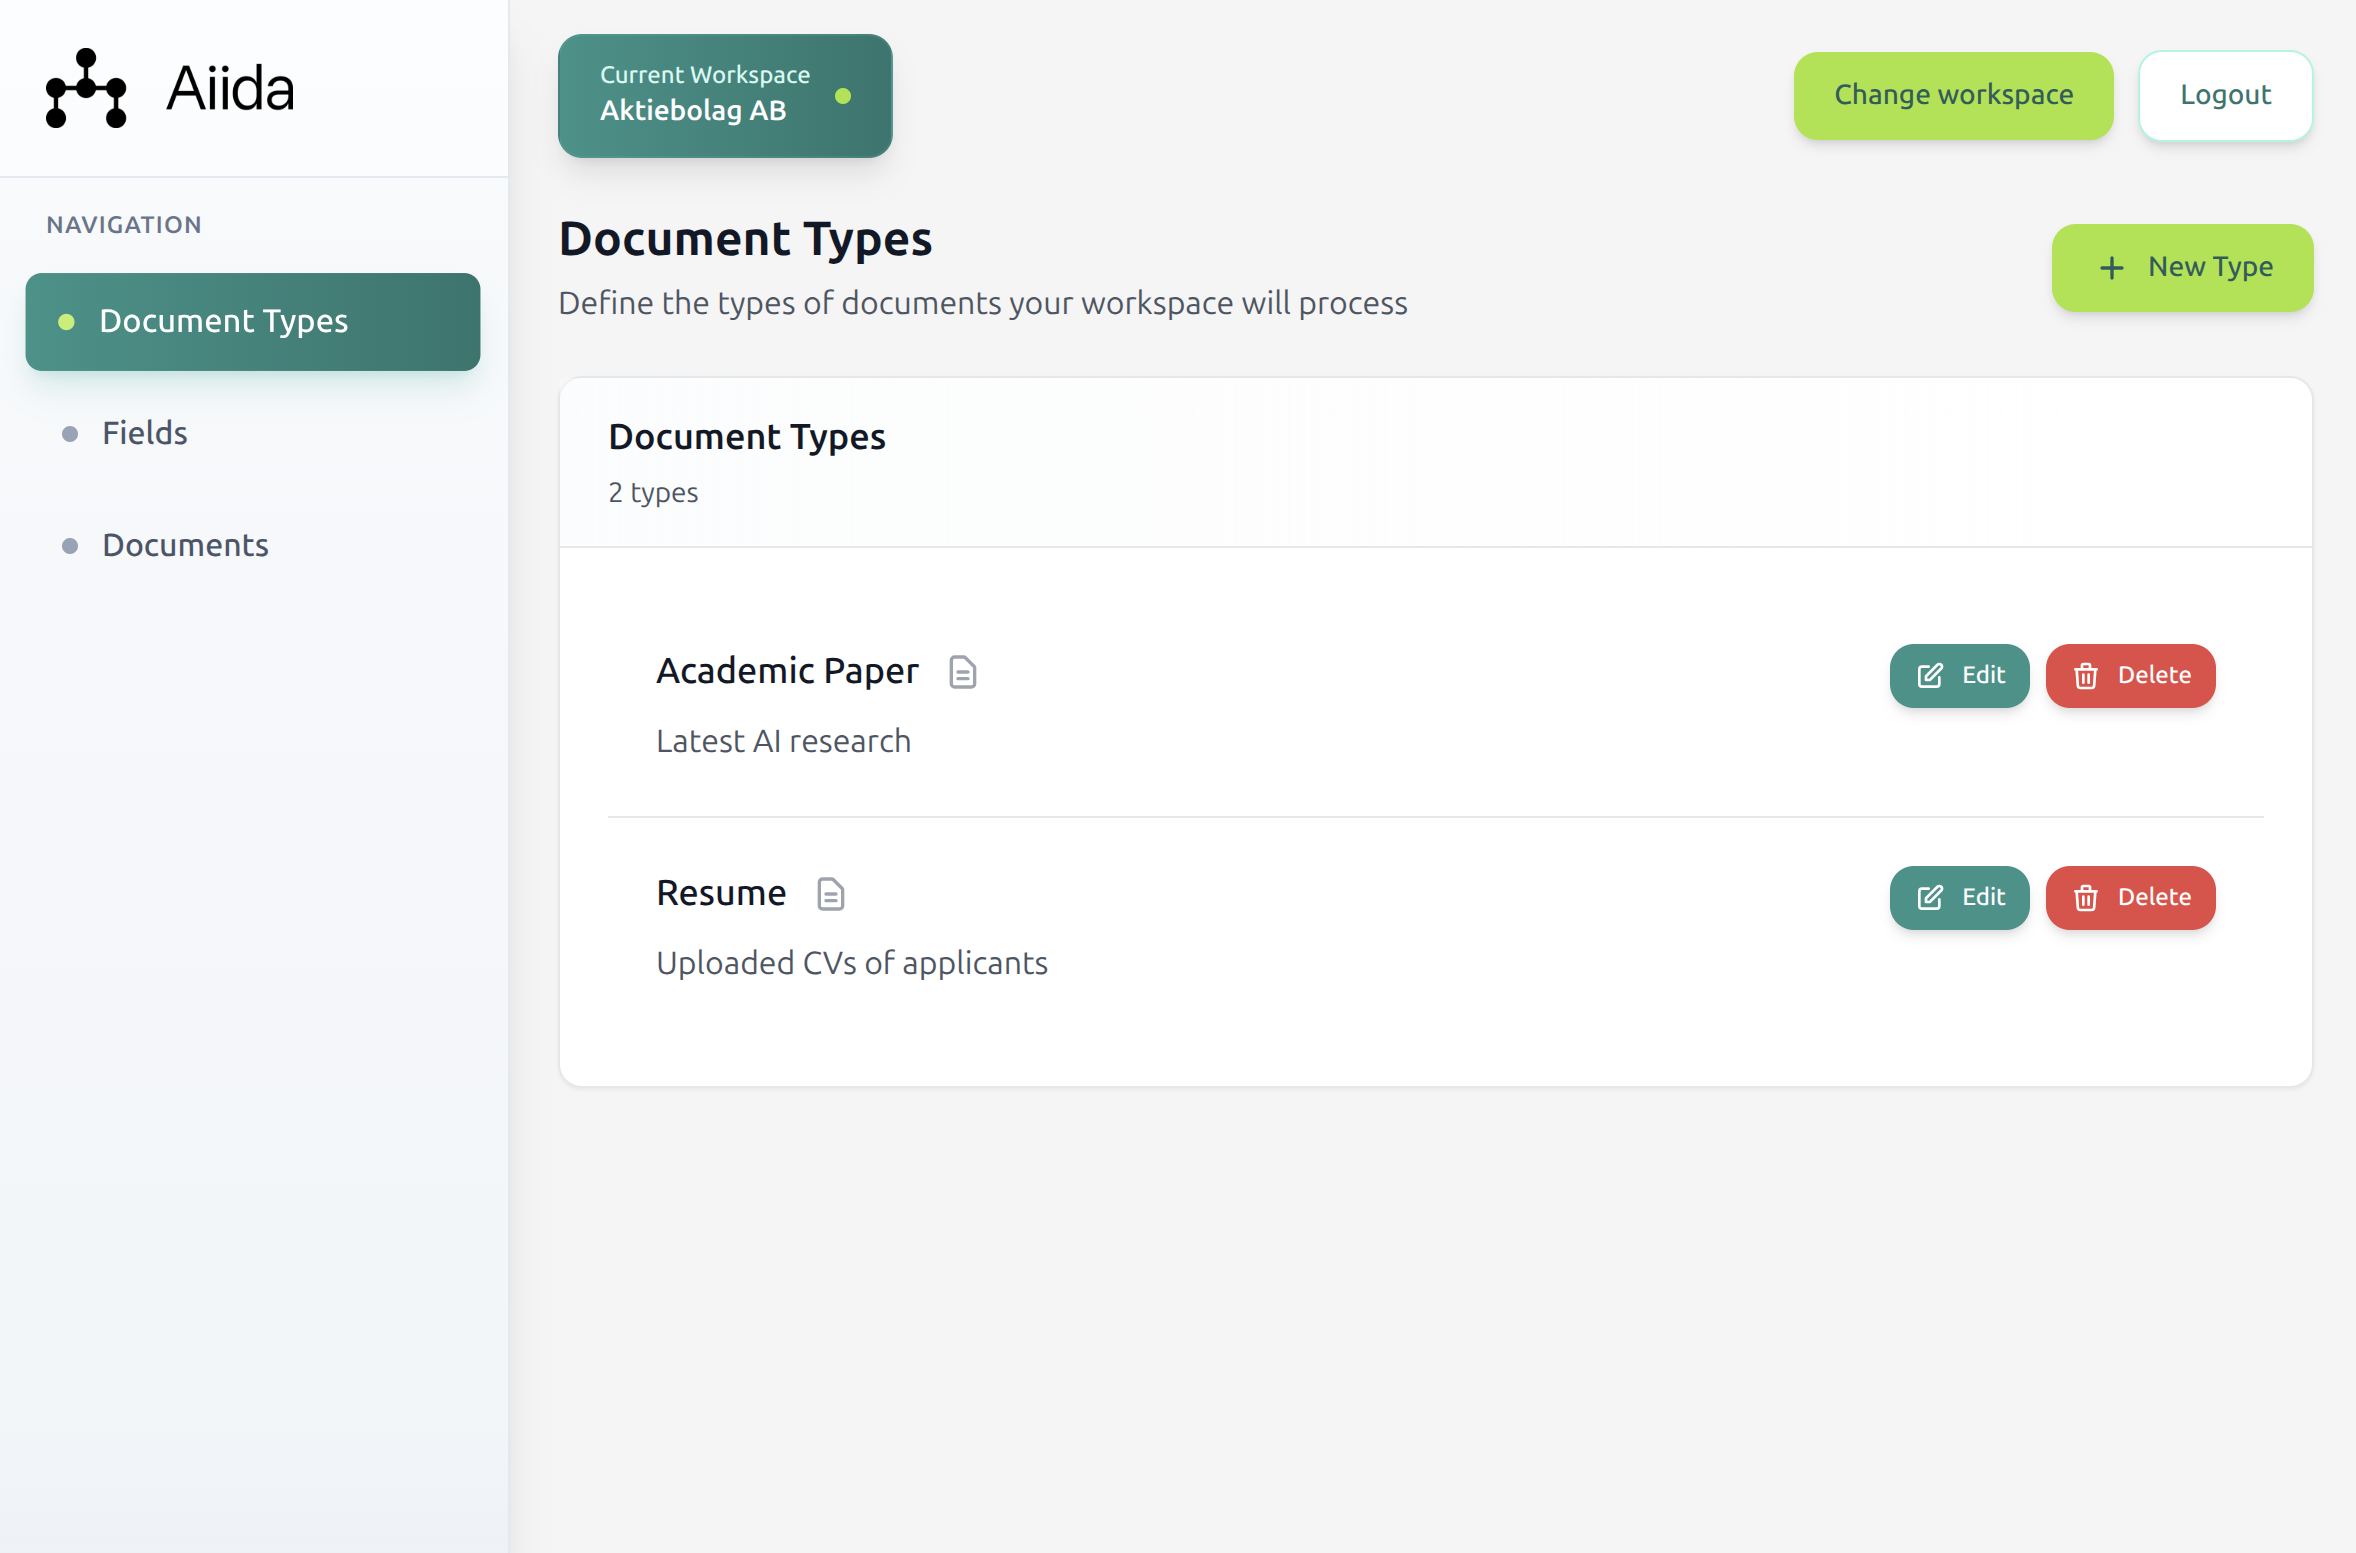Click the document icon beside Resume
The image size is (2356, 1553).
point(830,894)
